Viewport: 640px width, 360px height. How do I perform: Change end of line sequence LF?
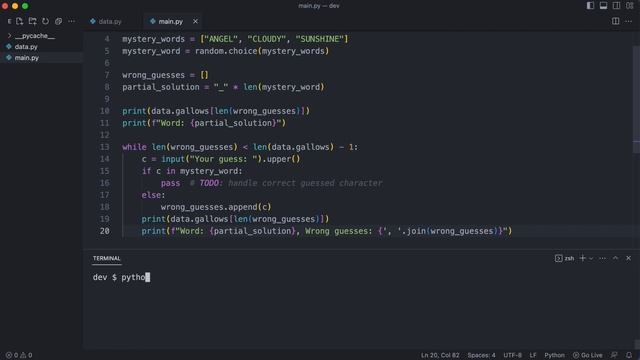pos(533,356)
